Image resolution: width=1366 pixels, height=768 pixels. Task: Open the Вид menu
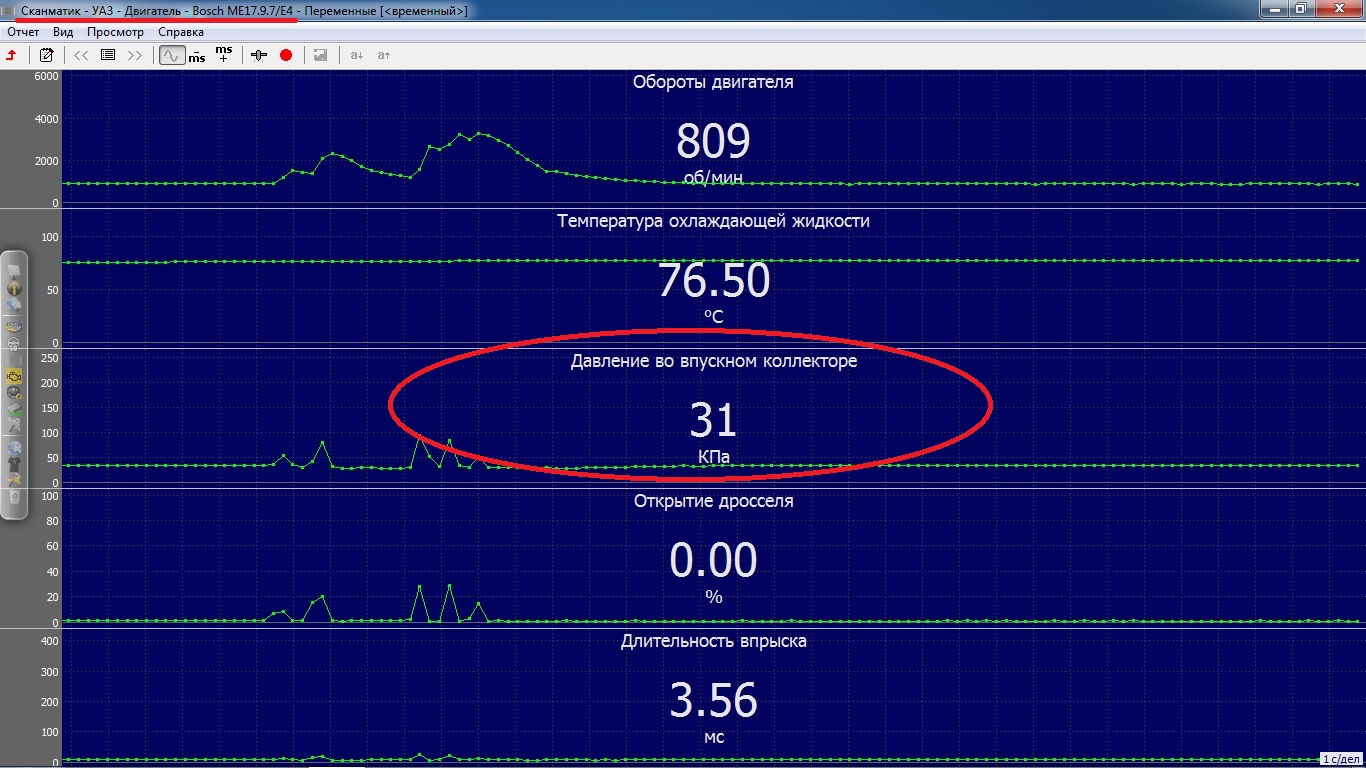point(63,32)
